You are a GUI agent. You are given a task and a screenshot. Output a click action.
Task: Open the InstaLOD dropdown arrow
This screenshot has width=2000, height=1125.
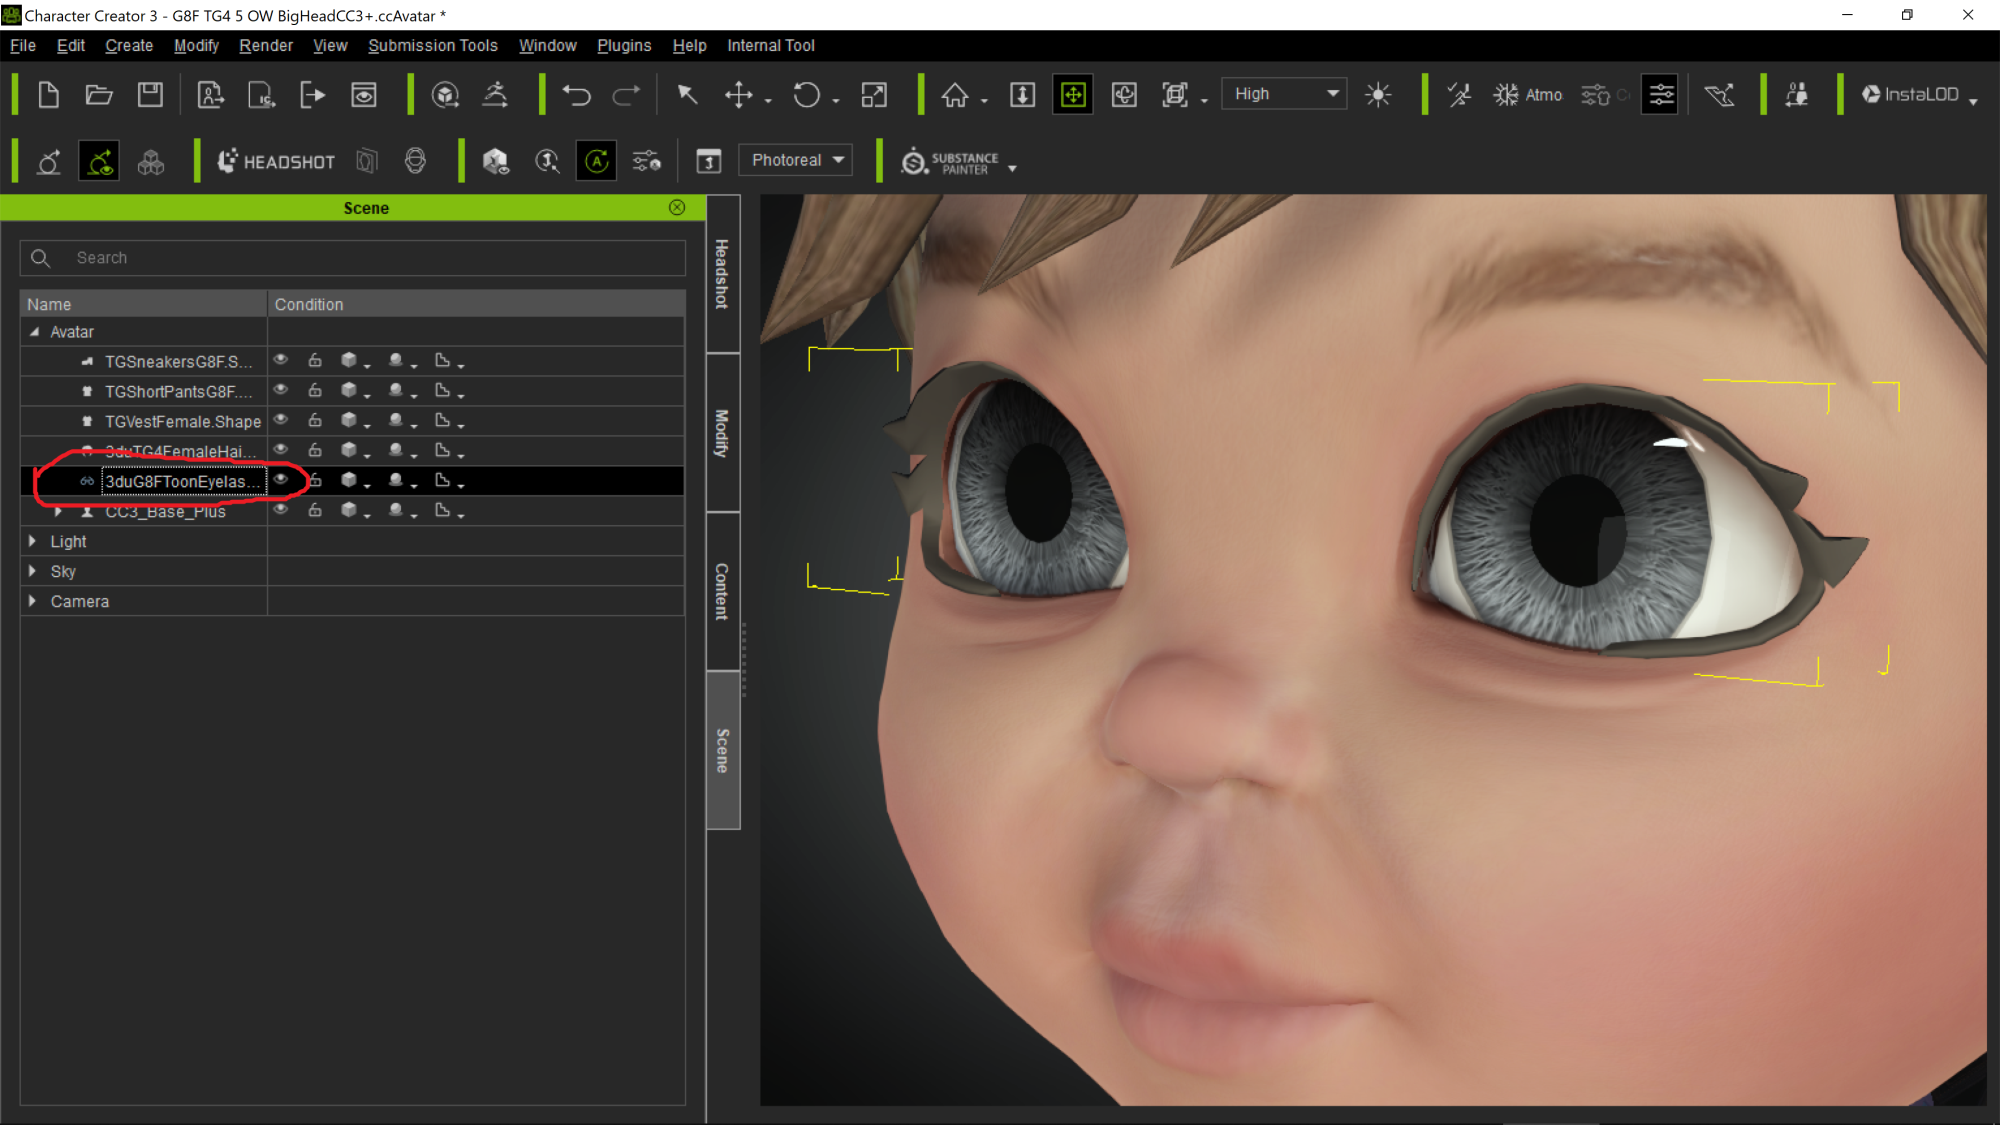(1973, 101)
